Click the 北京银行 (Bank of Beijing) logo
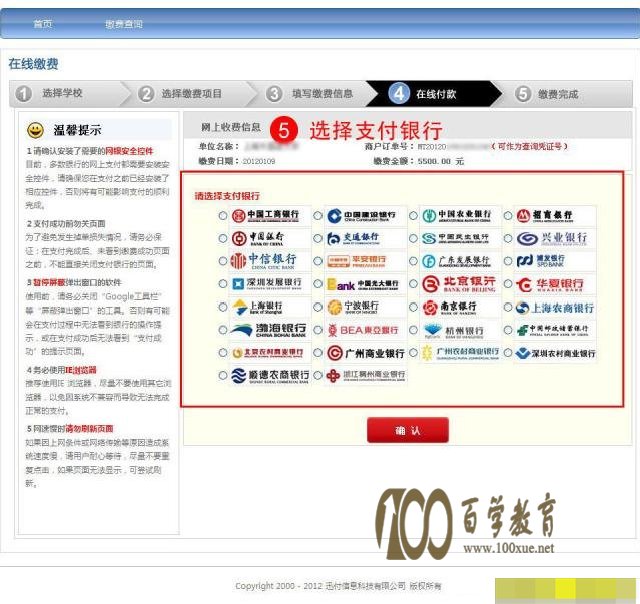640x604 pixels. [x=460, y=284]
